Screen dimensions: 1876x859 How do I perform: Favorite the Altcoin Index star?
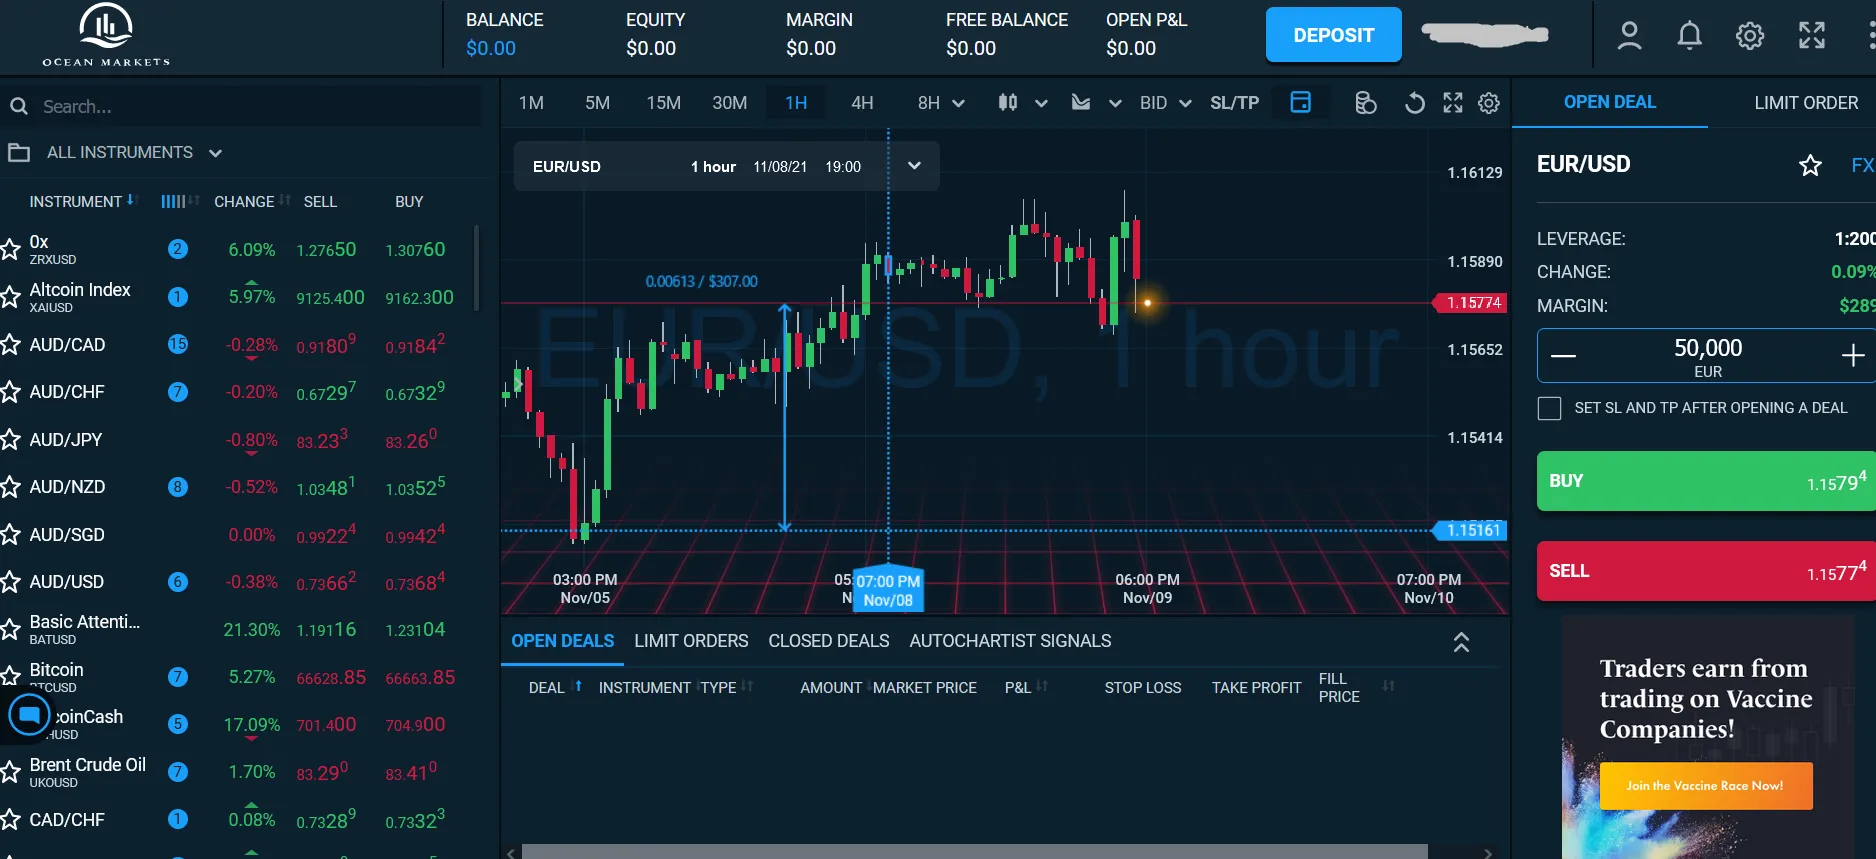point(10,297)
